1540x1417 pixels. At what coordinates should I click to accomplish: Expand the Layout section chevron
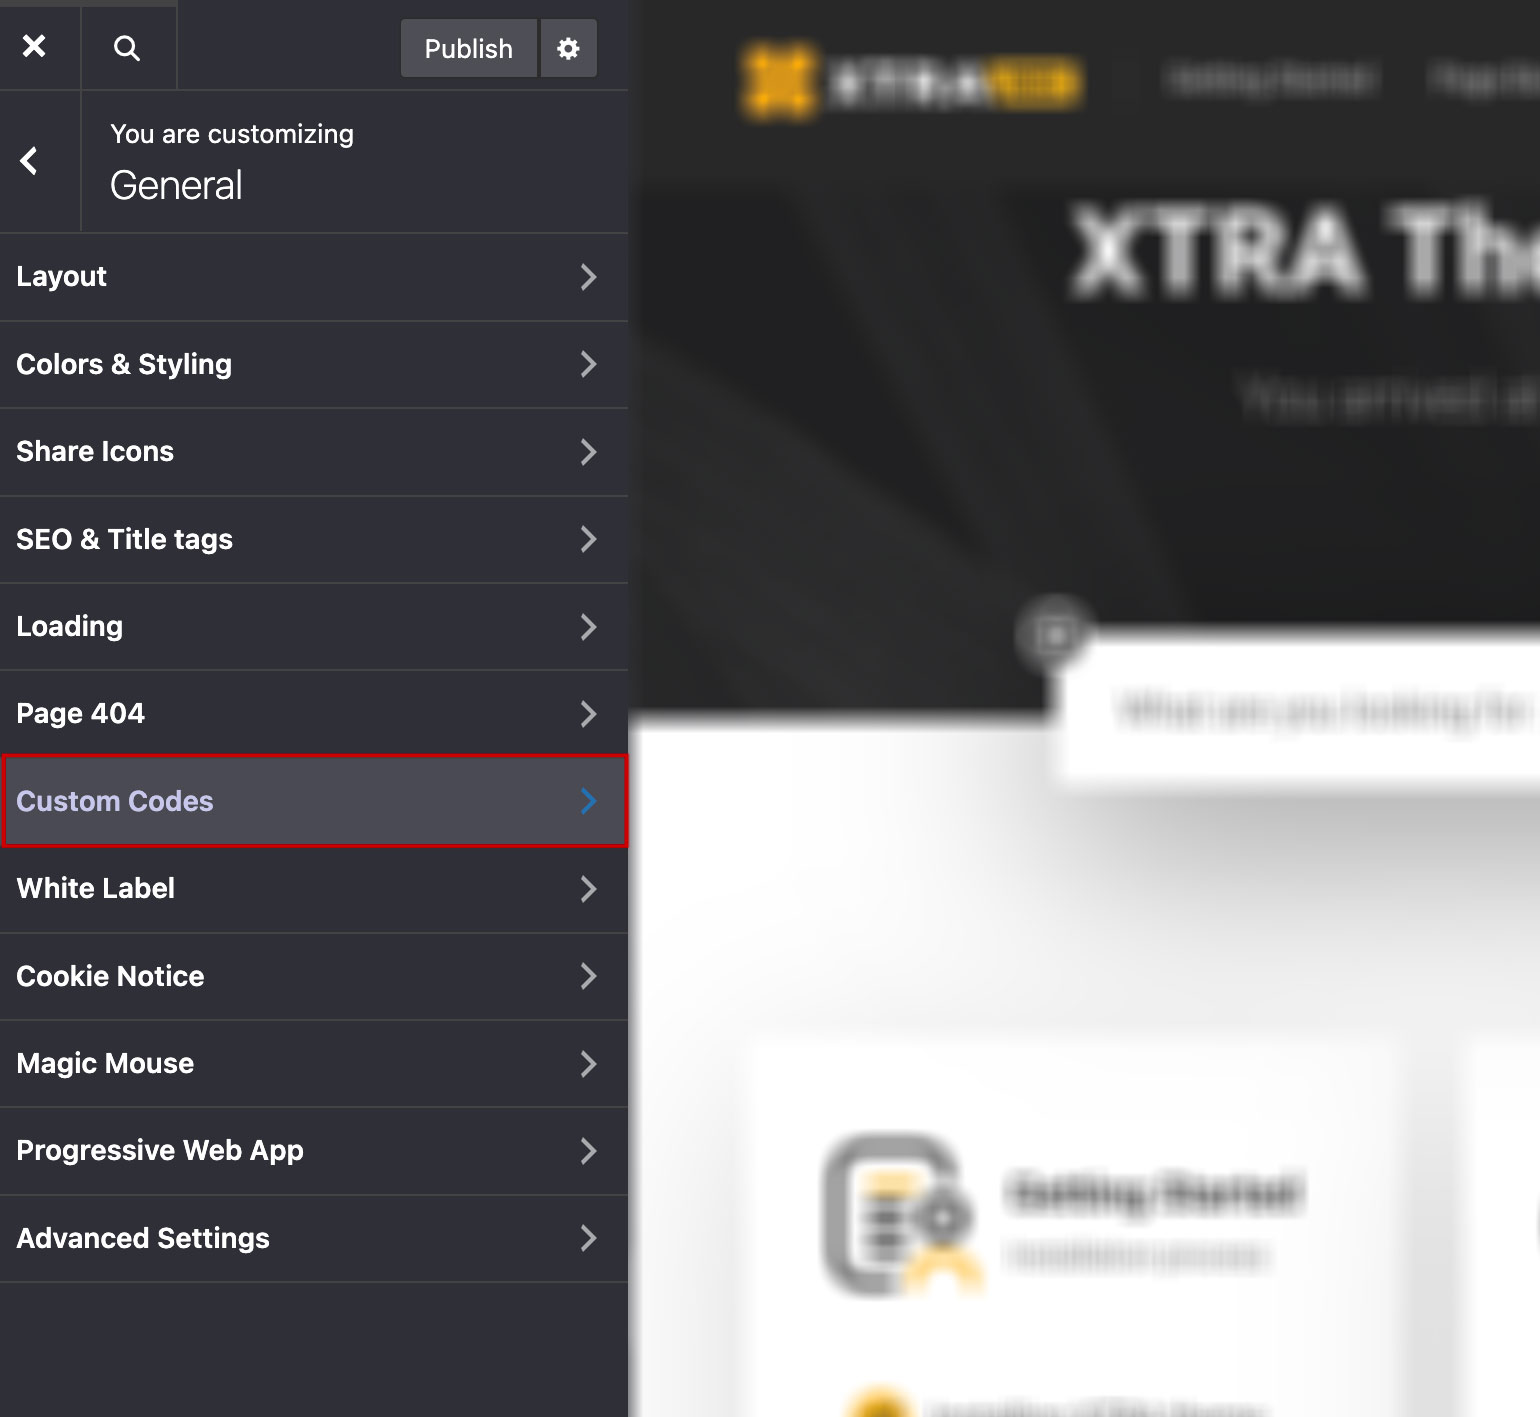coord(588,277)
